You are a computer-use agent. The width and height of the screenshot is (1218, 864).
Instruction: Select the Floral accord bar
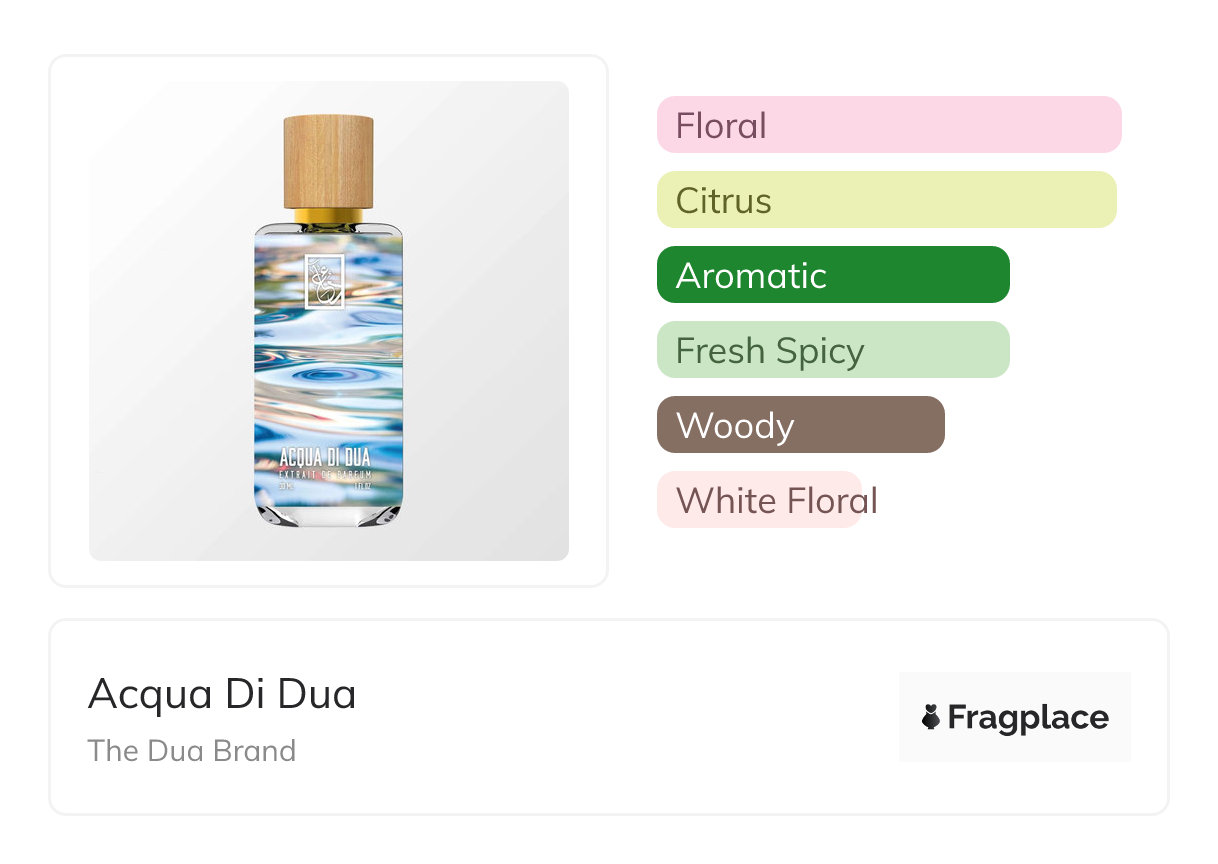(888, 125)
